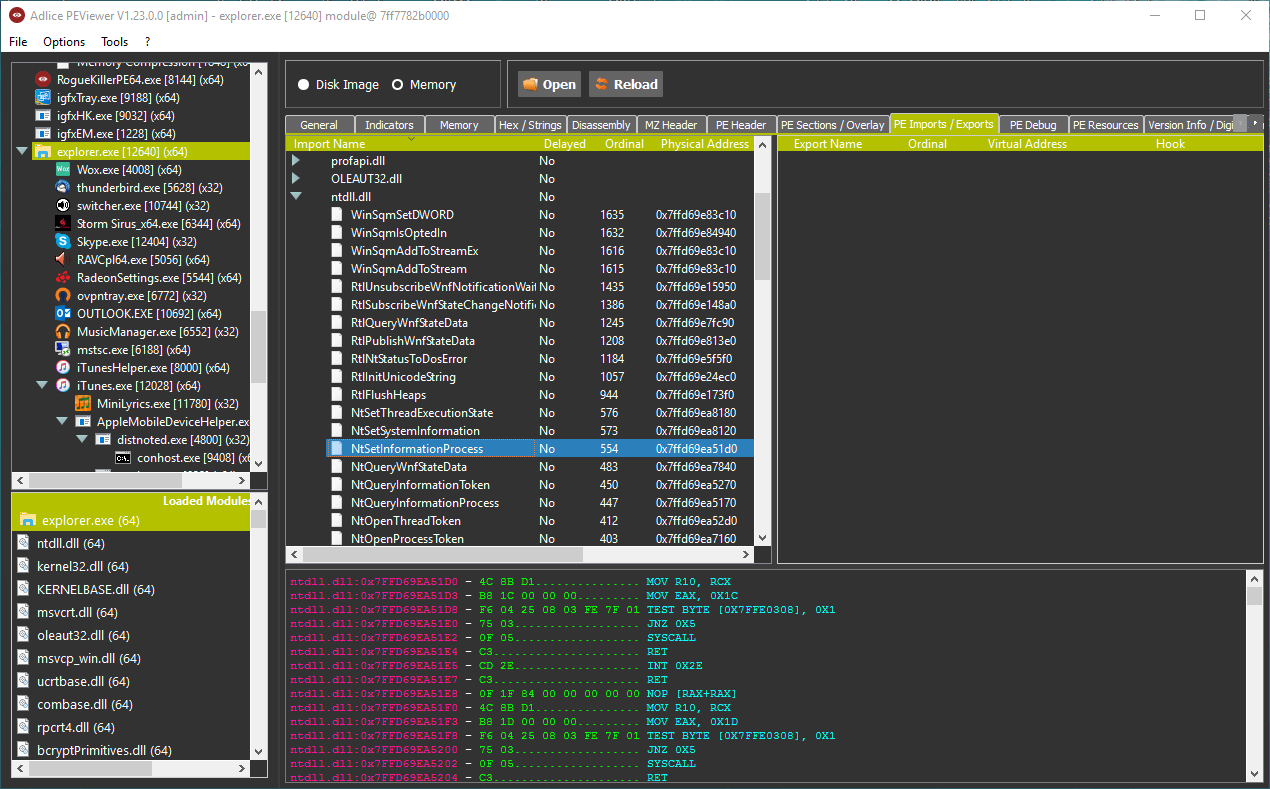Collapse the iTunes.exe process node
Image resolution: width=1270 pixels, height=789 pixels.
[x=43, y=386]
